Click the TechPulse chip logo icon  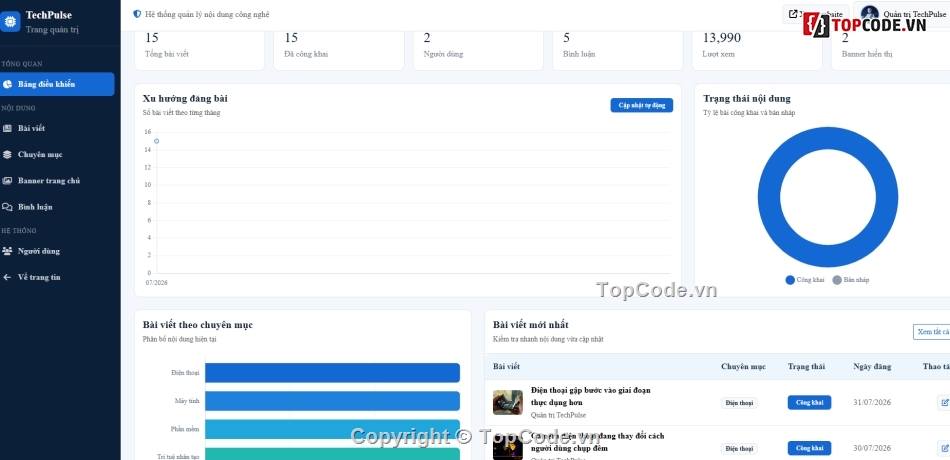click(9, 22)
